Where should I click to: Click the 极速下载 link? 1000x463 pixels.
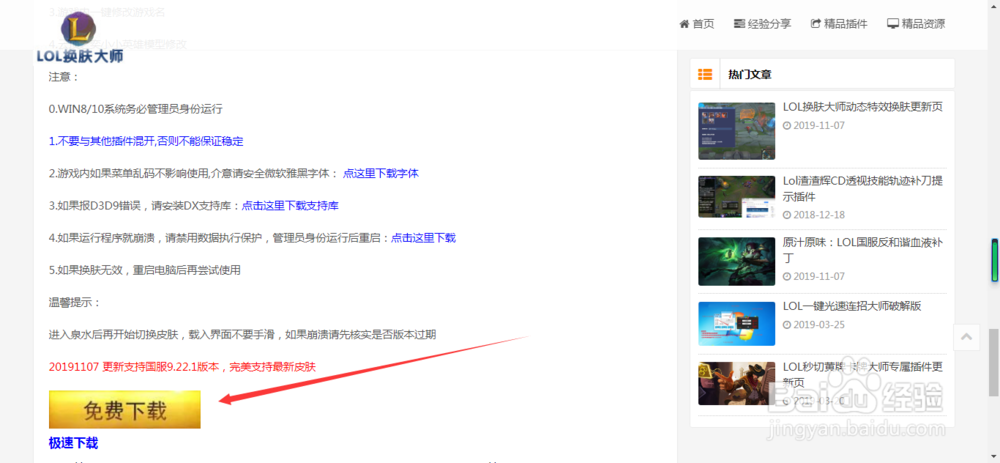pos(73,443)
